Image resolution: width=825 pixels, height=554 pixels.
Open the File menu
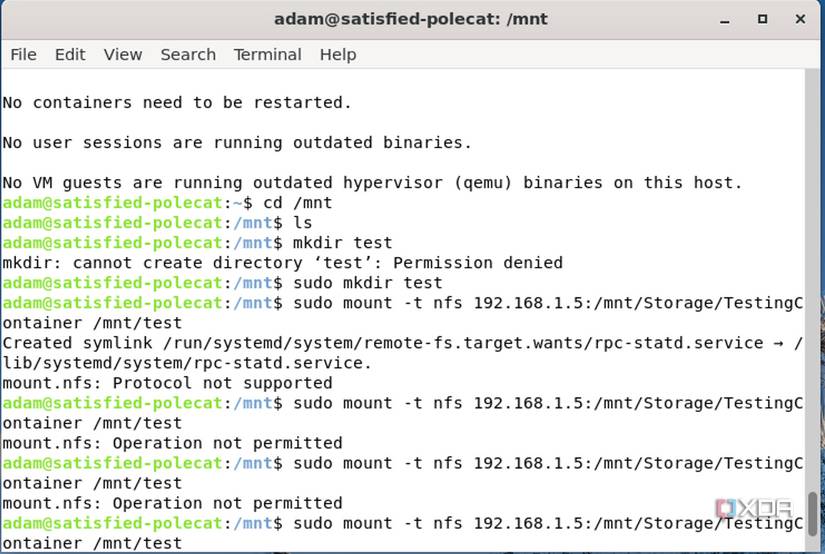[x=23, y=54]
